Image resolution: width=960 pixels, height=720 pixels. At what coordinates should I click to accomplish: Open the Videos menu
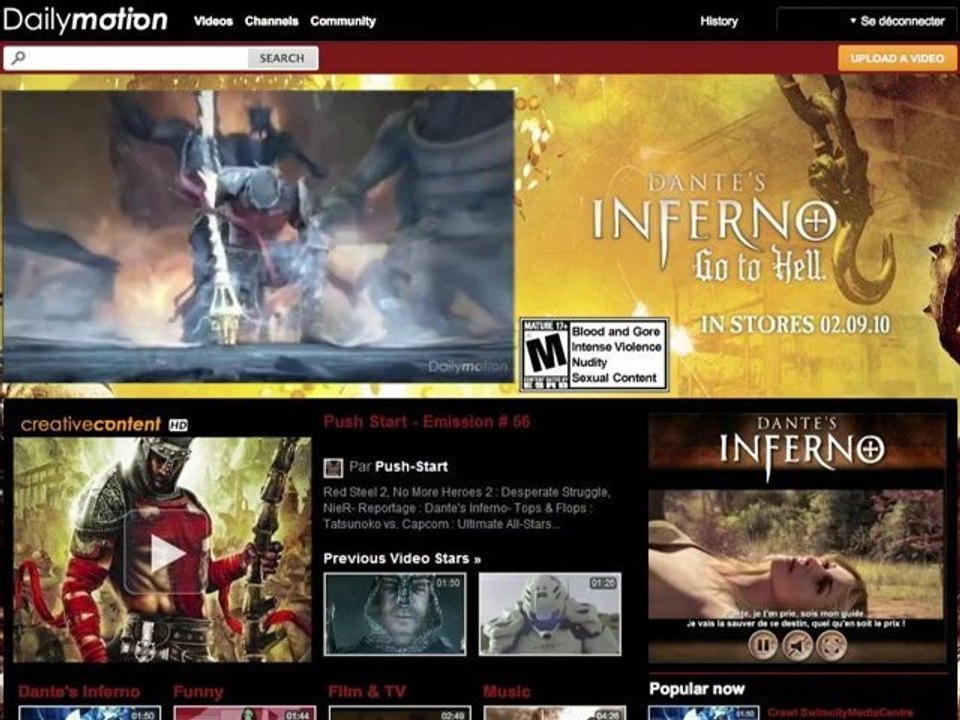point(213,21)
